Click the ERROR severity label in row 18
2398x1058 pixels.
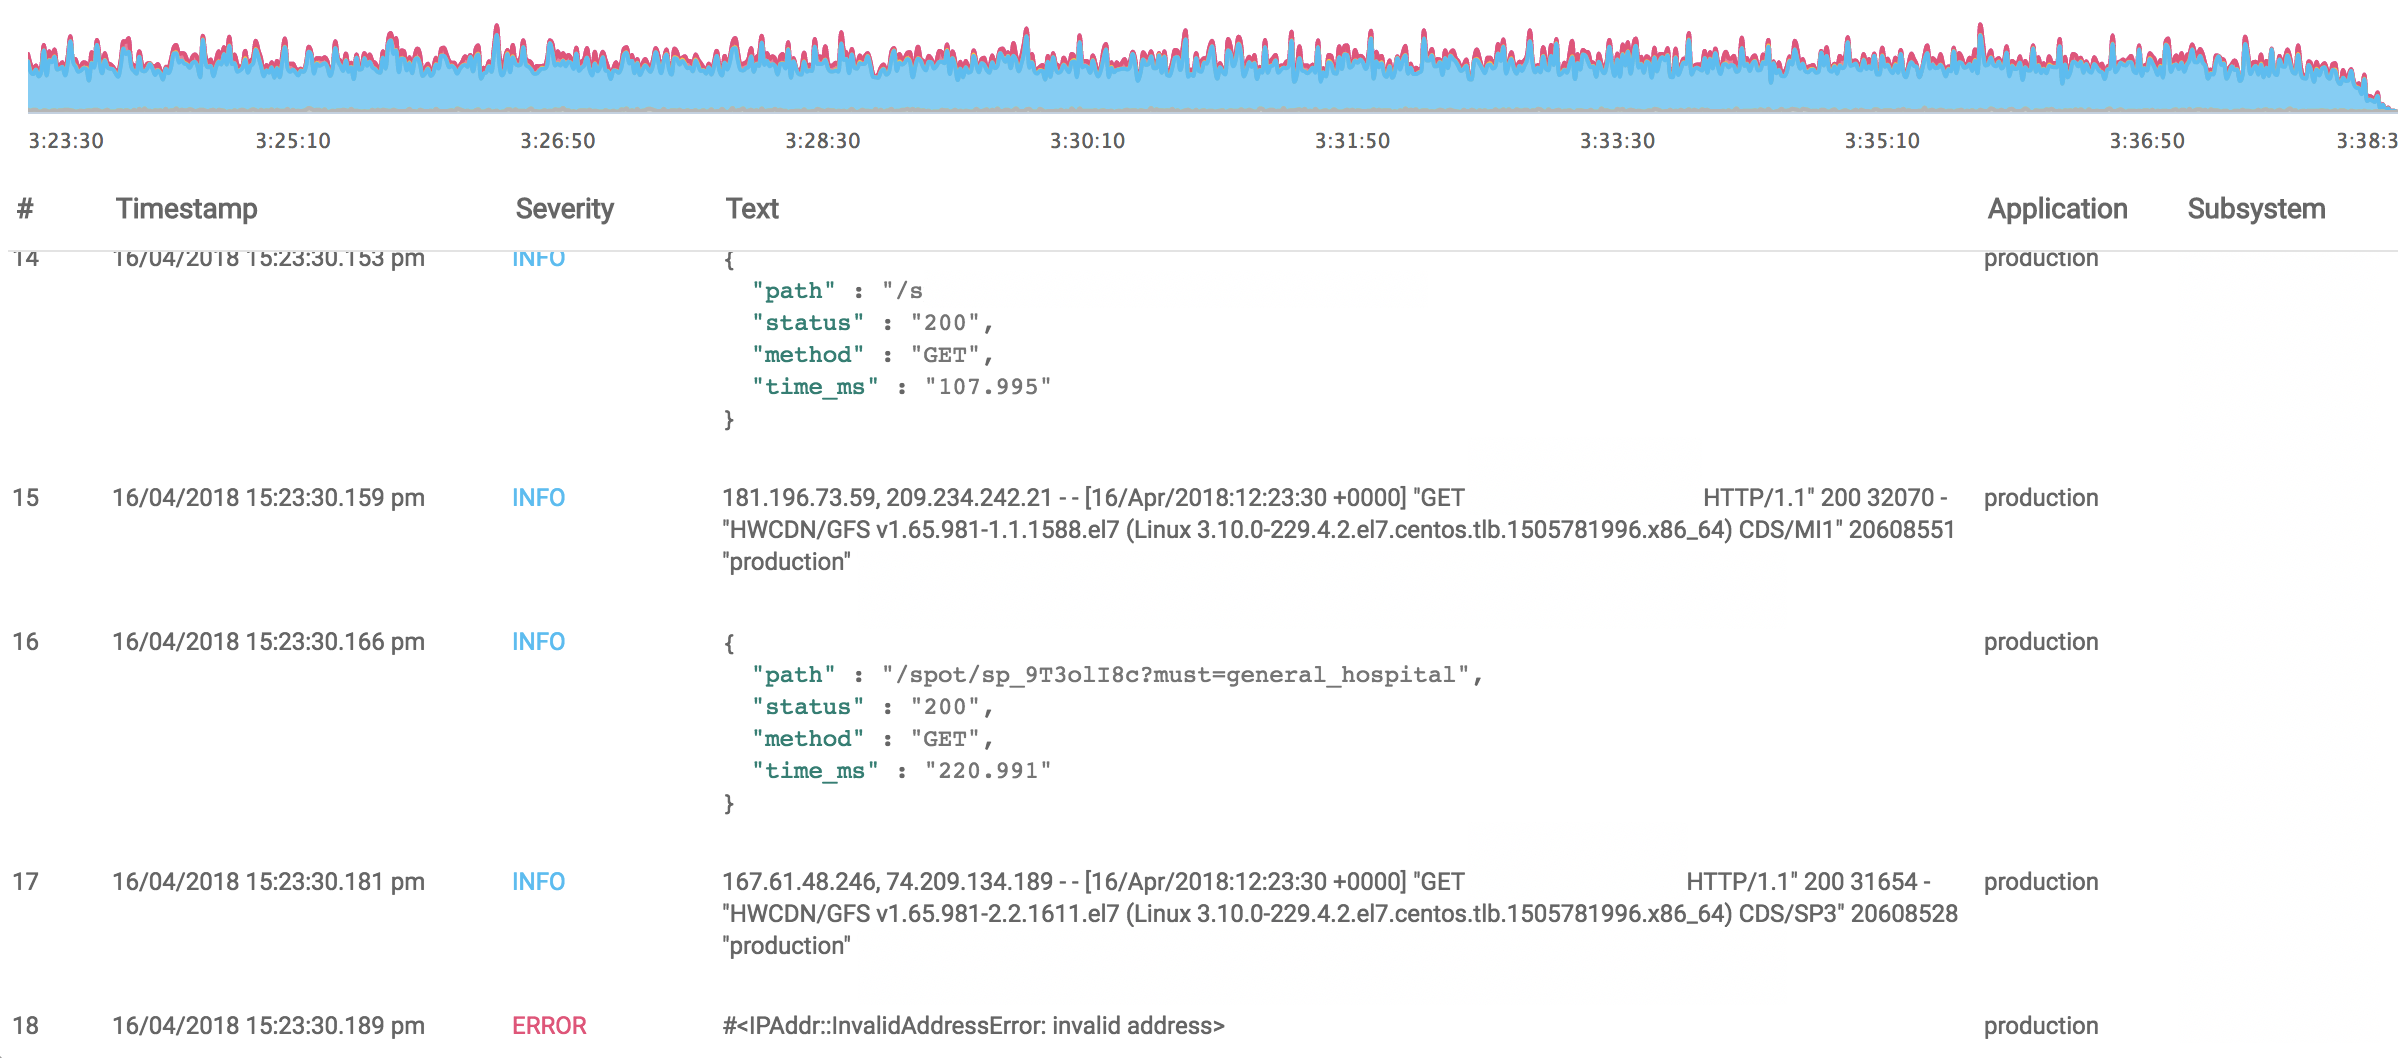(549, 1026)
